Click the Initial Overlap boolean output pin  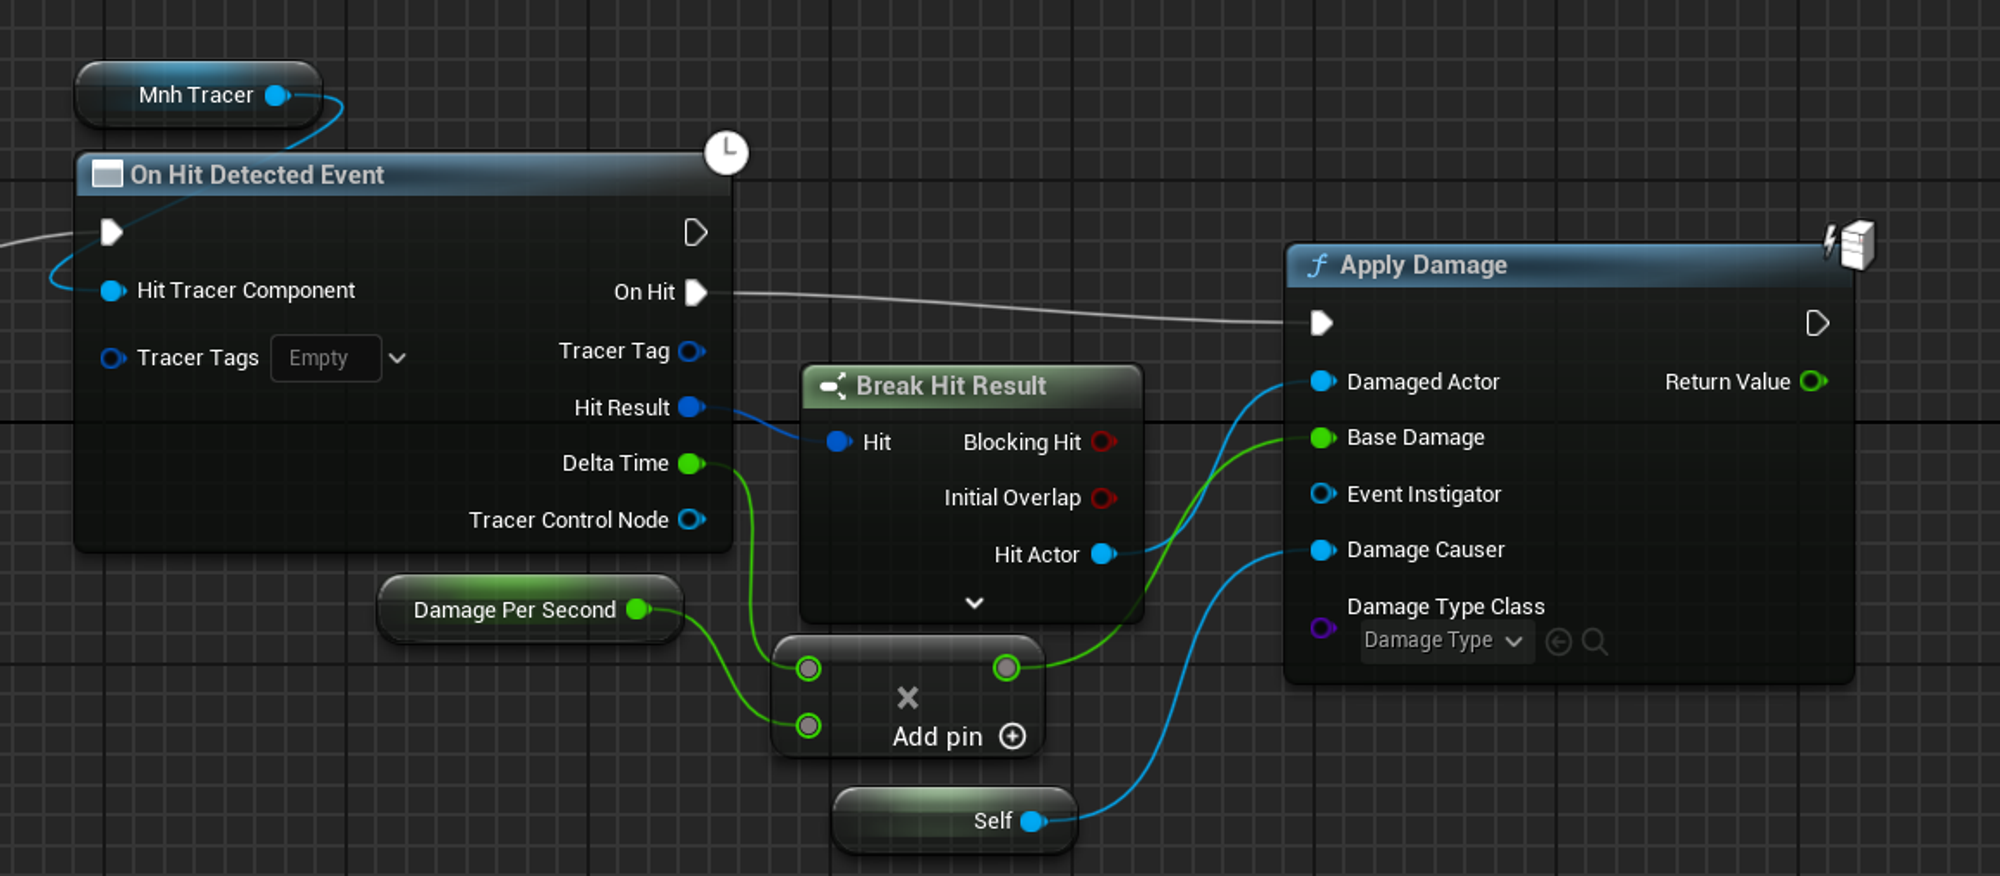[x=1103, y=498]
